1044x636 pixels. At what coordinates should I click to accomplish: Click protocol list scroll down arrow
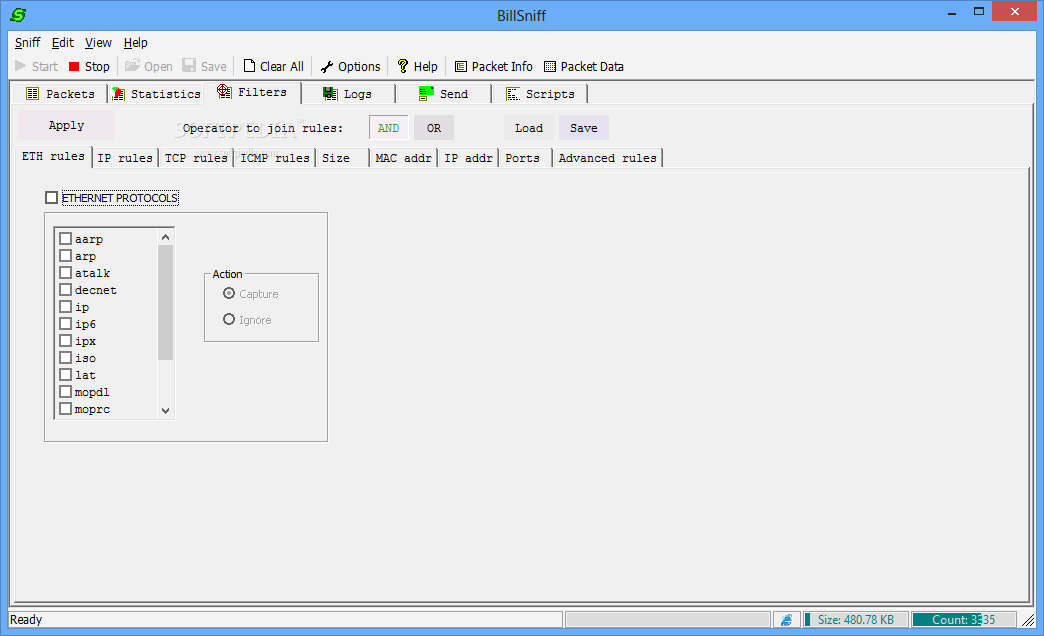coord(166,410)
